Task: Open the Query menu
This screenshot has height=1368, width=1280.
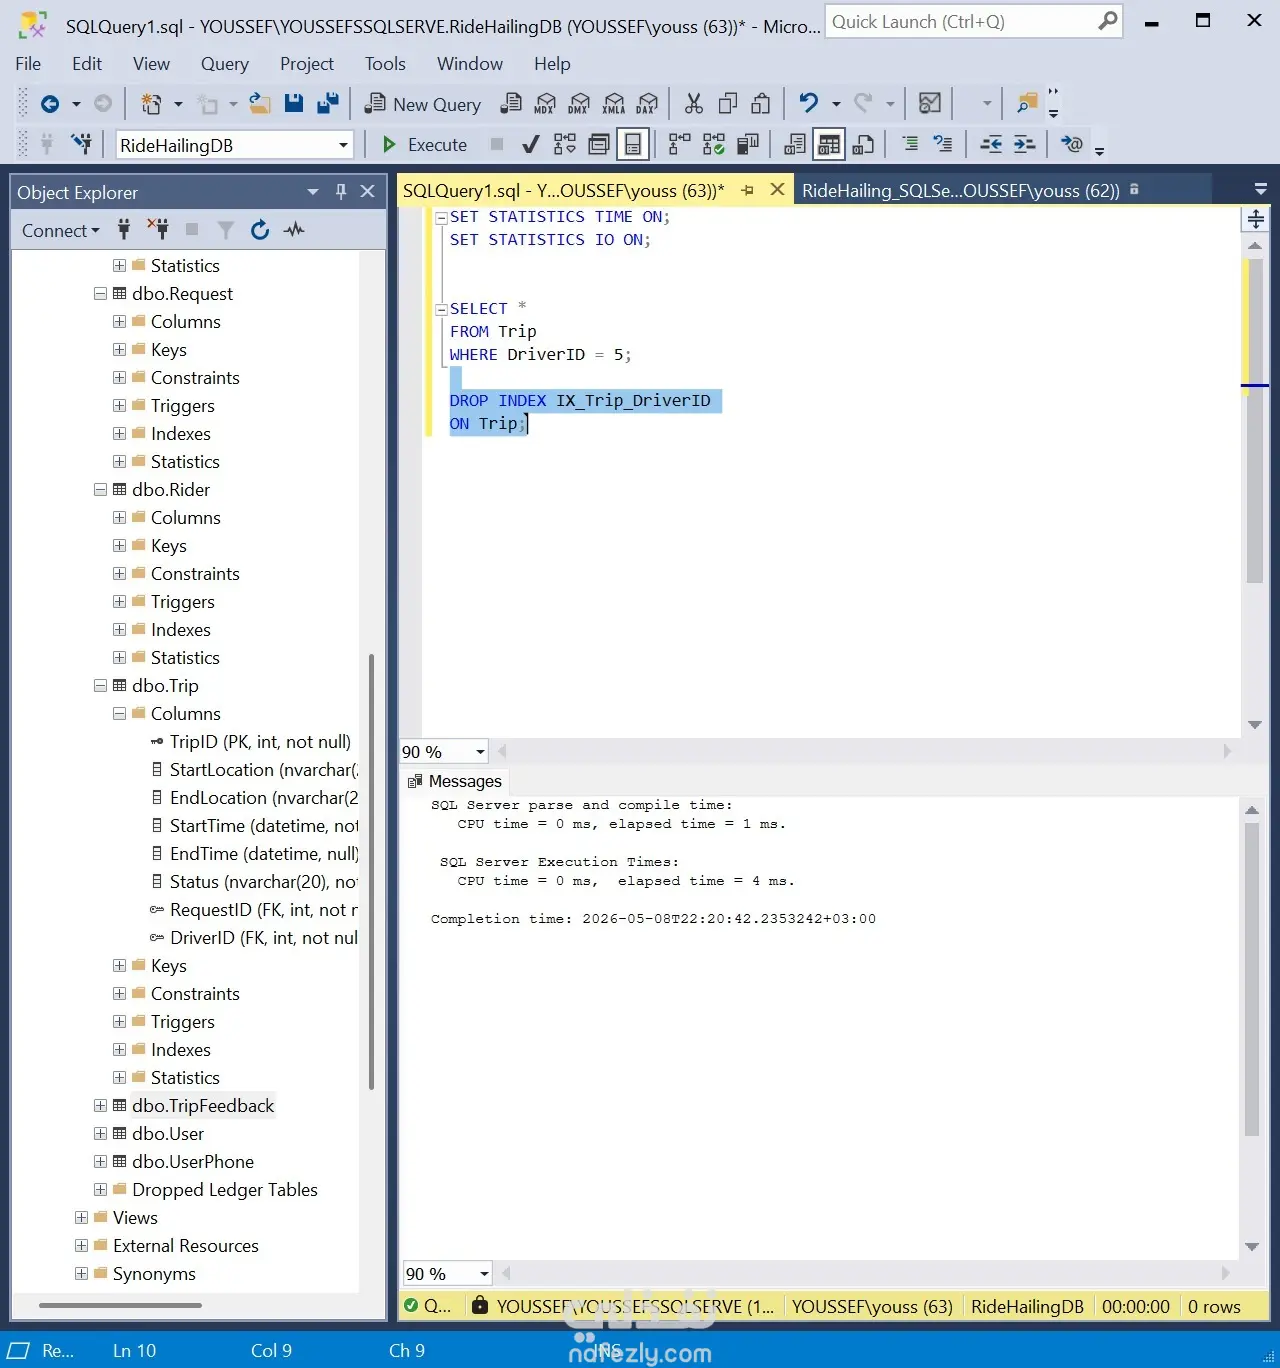Action: point(225,64)
